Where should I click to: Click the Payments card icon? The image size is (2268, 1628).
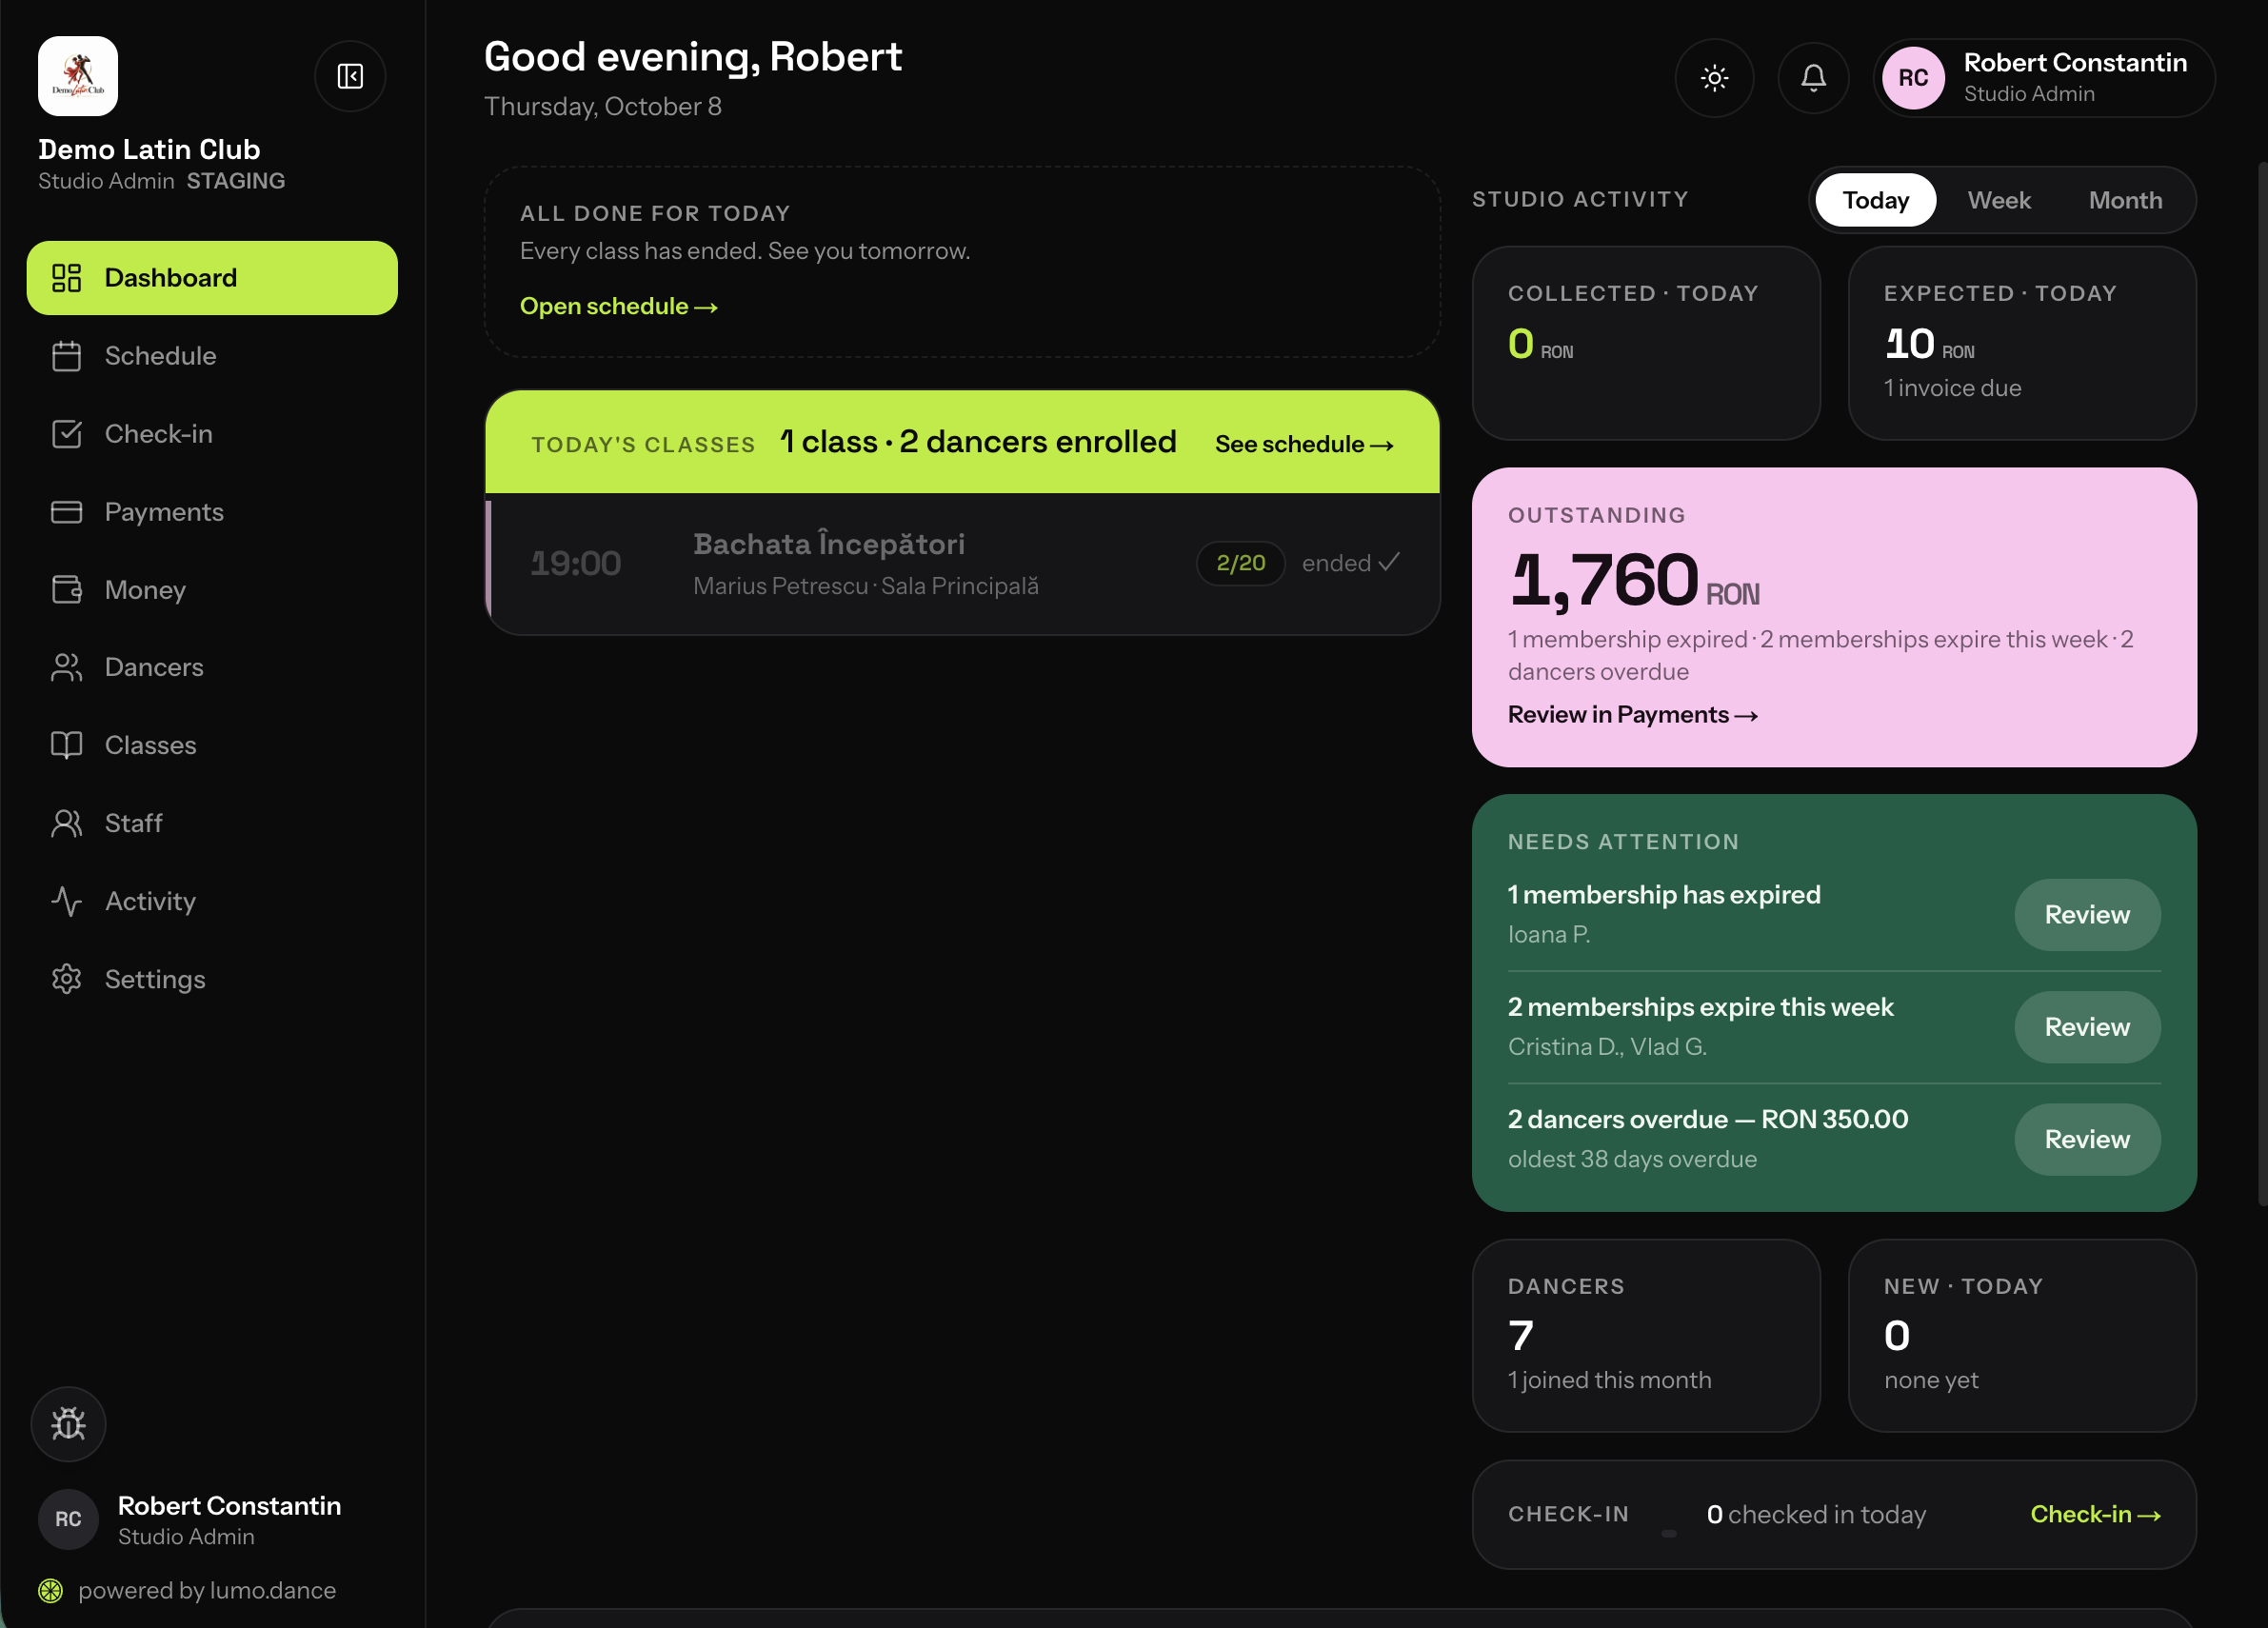coord(67,512)
